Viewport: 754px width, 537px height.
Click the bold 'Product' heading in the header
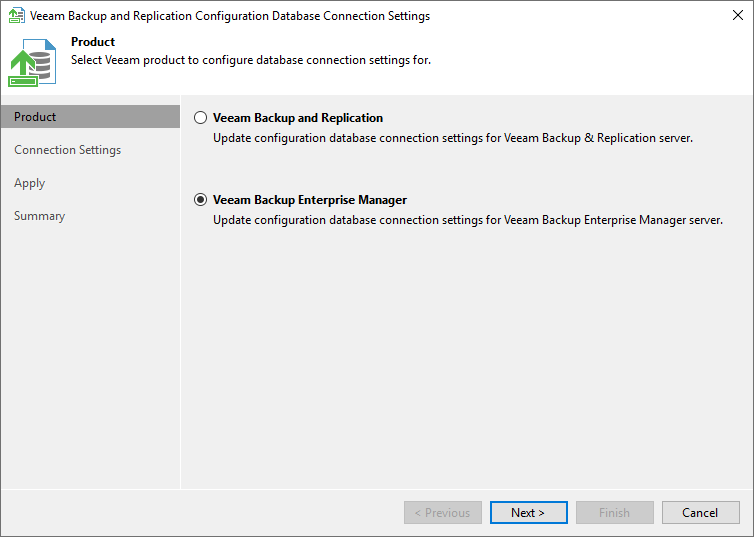[x=93, y=42]
